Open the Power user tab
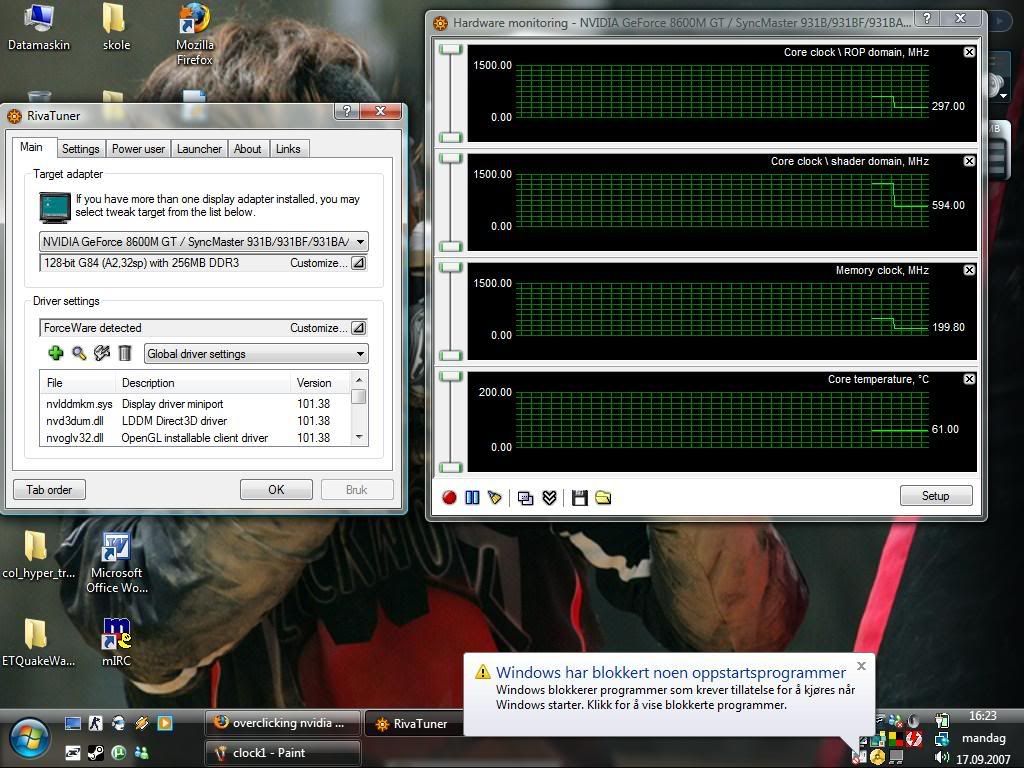1024x768 pixels. (138, 149)
